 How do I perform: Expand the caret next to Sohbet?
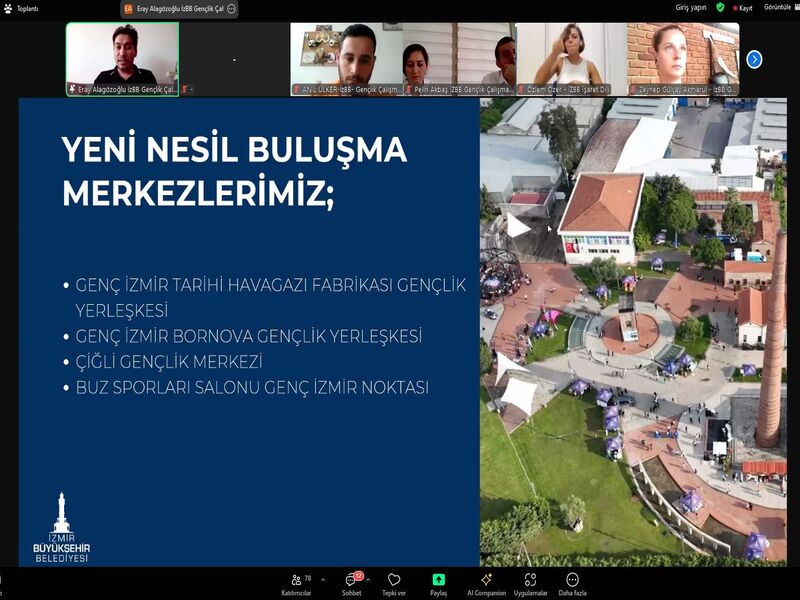(368, 579)
